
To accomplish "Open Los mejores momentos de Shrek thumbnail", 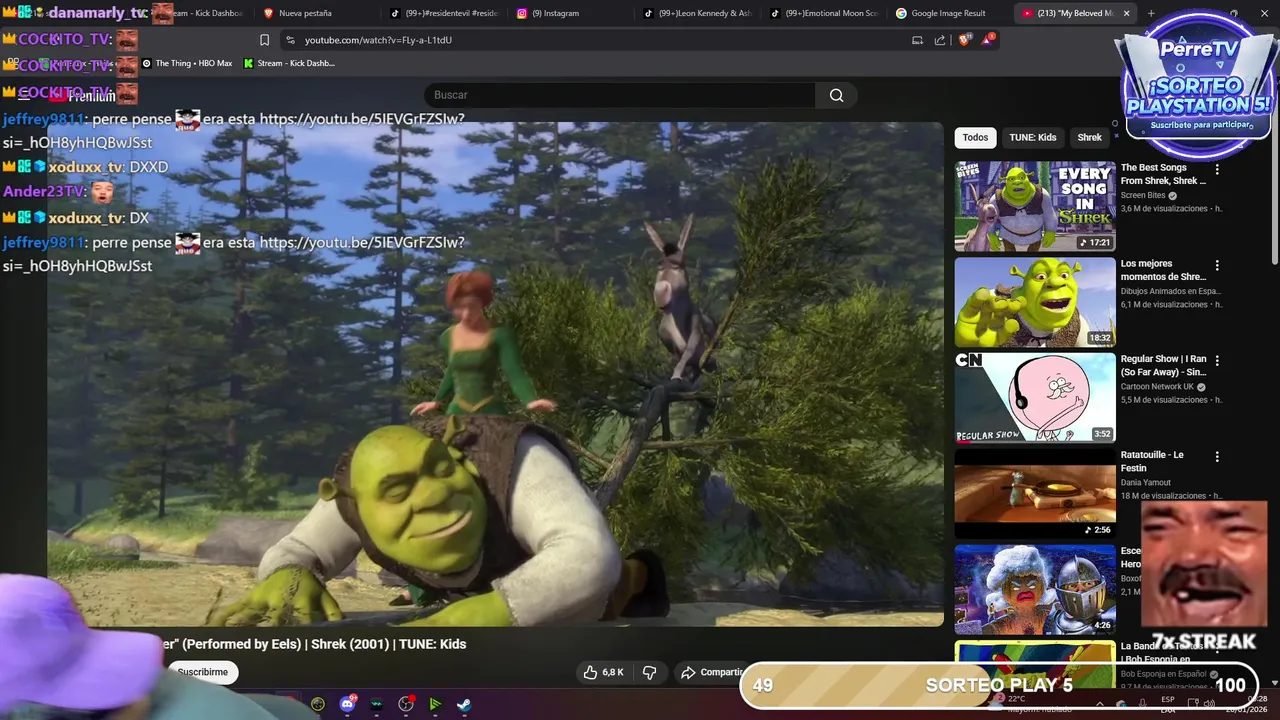I will 1035,302.
